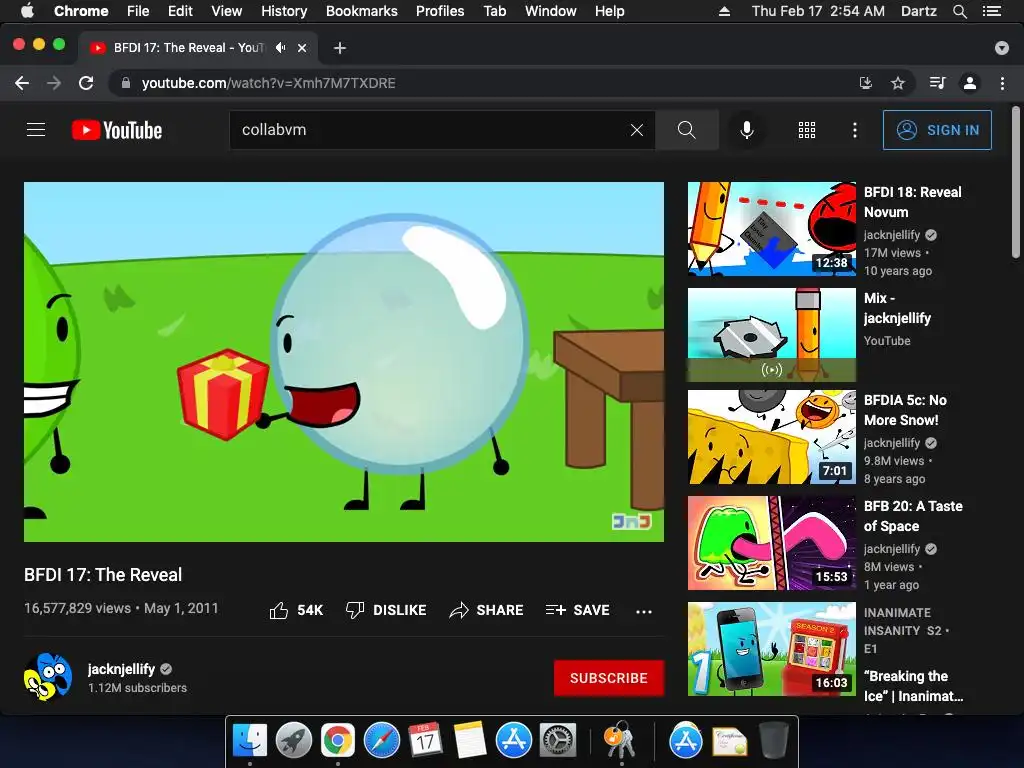Viewport: 1024px width, 768px height.
Task: Open the BFB 20 video thumbnail
Action: pos(771,543)
